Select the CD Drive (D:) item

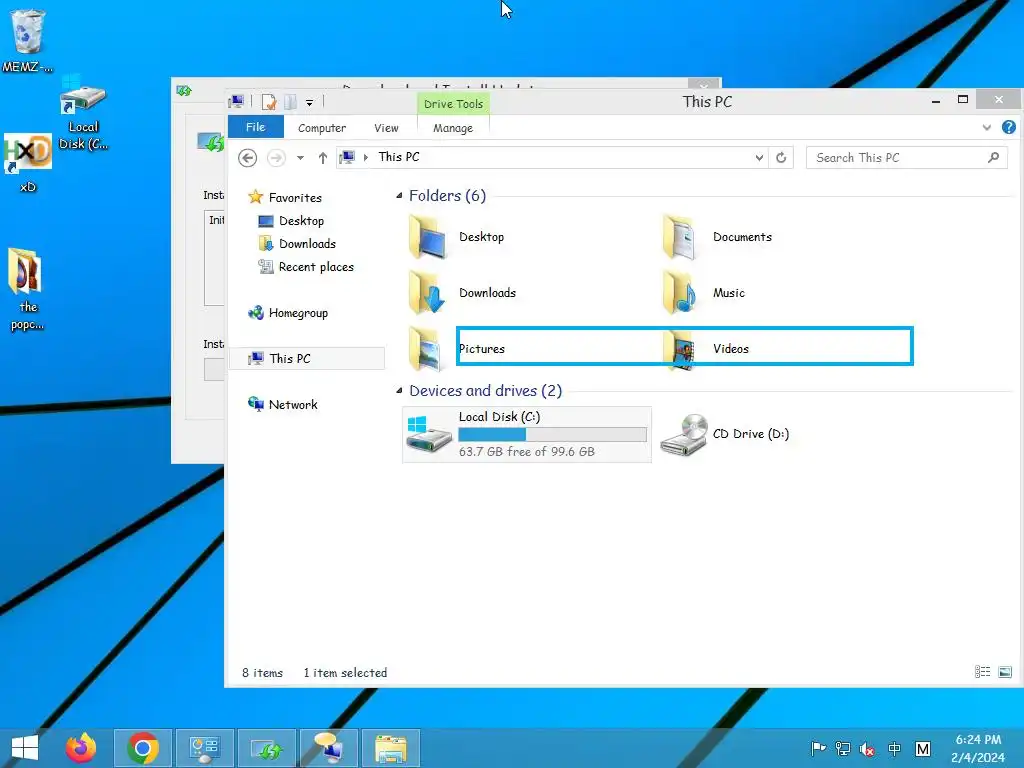pos(725,434)
